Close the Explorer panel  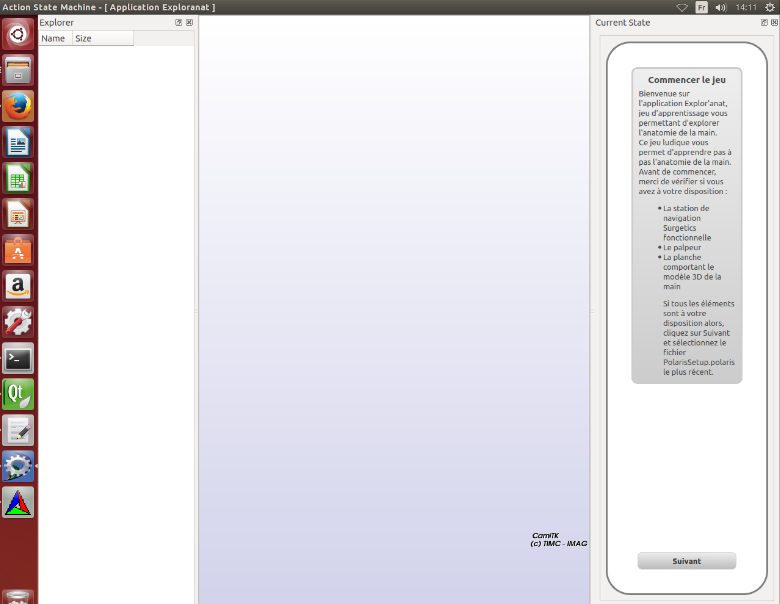(189, 23)
